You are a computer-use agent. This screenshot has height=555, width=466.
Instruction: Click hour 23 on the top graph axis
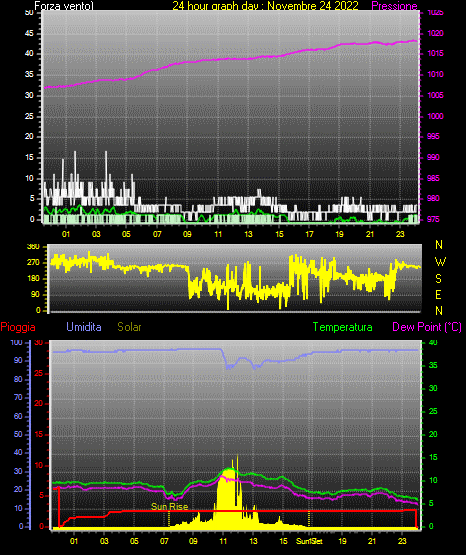(x=400, y=234)
